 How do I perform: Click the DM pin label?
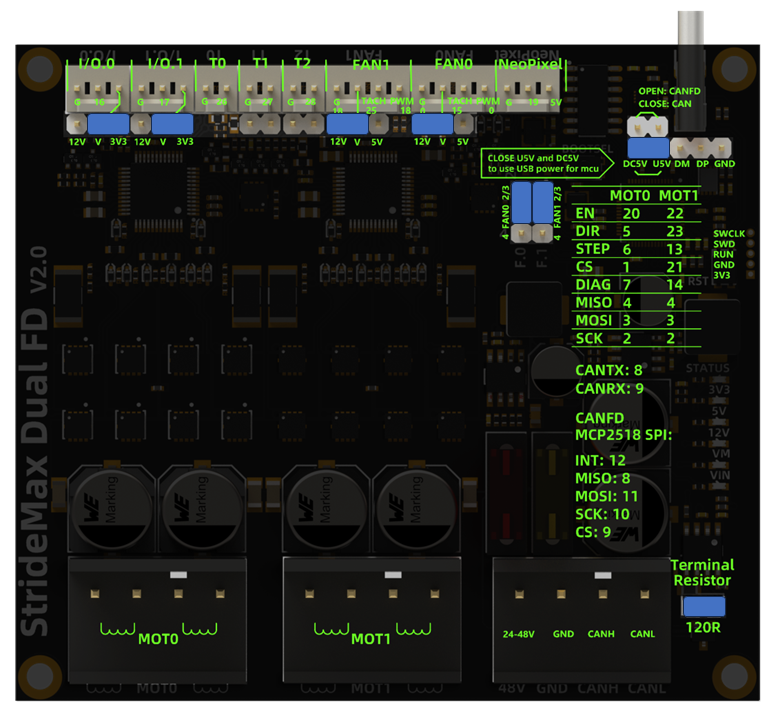[682, 164]
